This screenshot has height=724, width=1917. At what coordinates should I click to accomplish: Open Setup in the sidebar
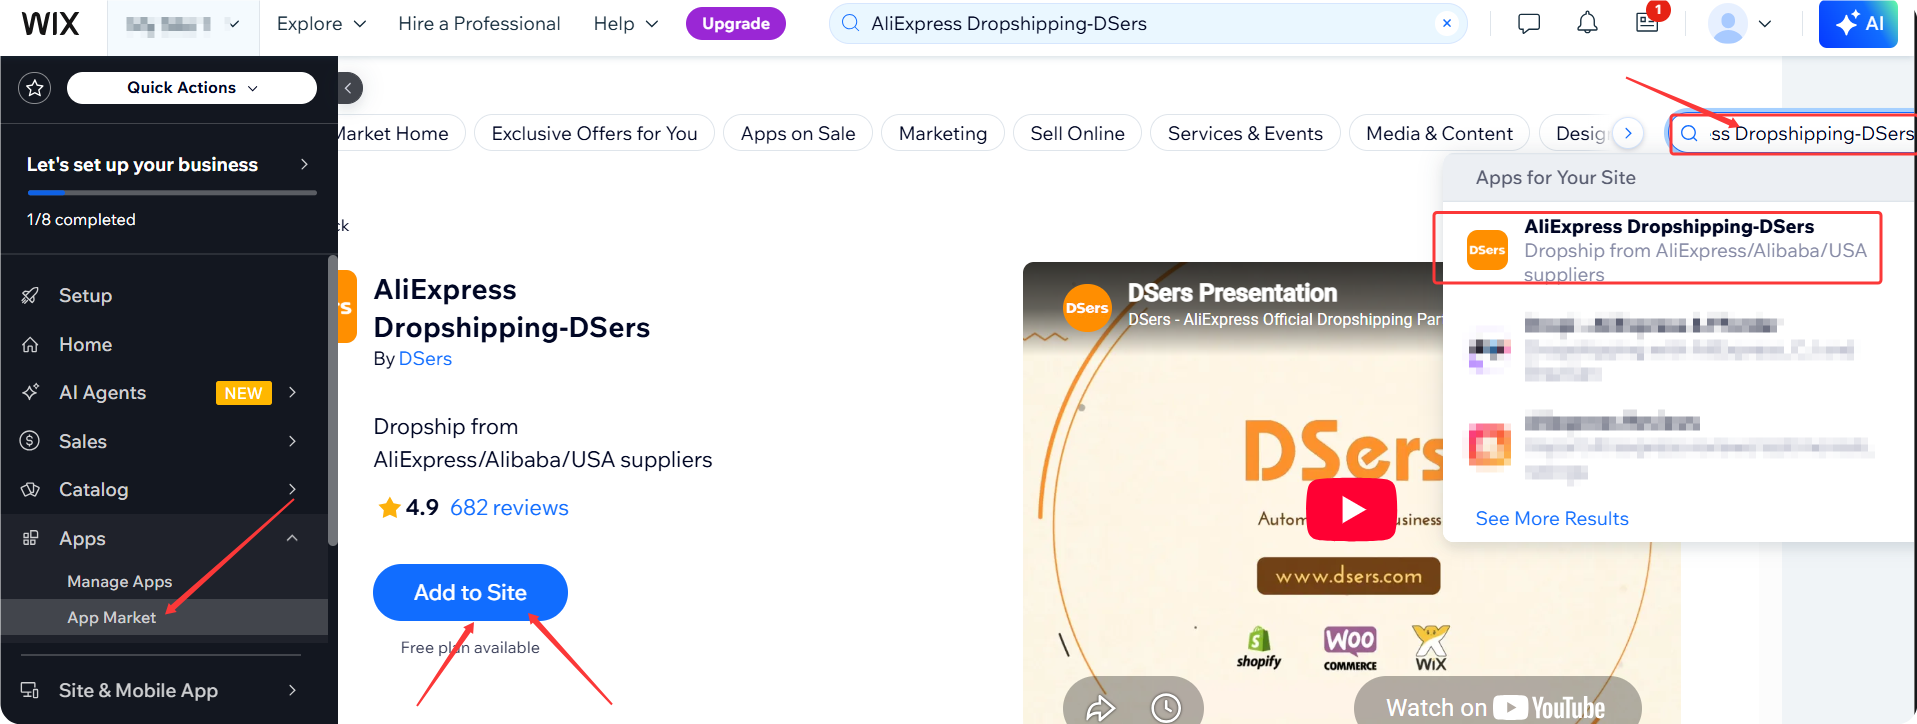(85, 296)
